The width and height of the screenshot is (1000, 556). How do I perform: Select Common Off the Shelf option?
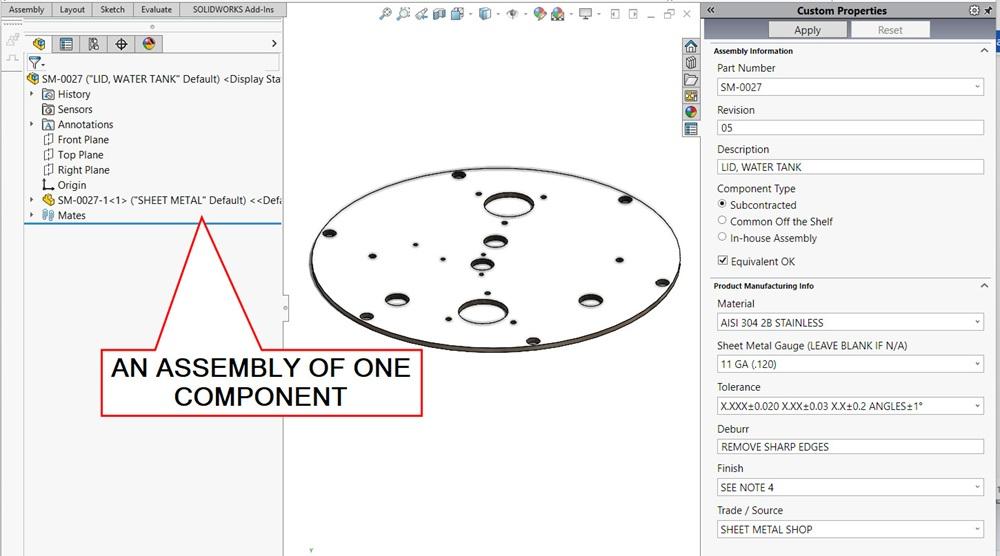click(722, 221)
